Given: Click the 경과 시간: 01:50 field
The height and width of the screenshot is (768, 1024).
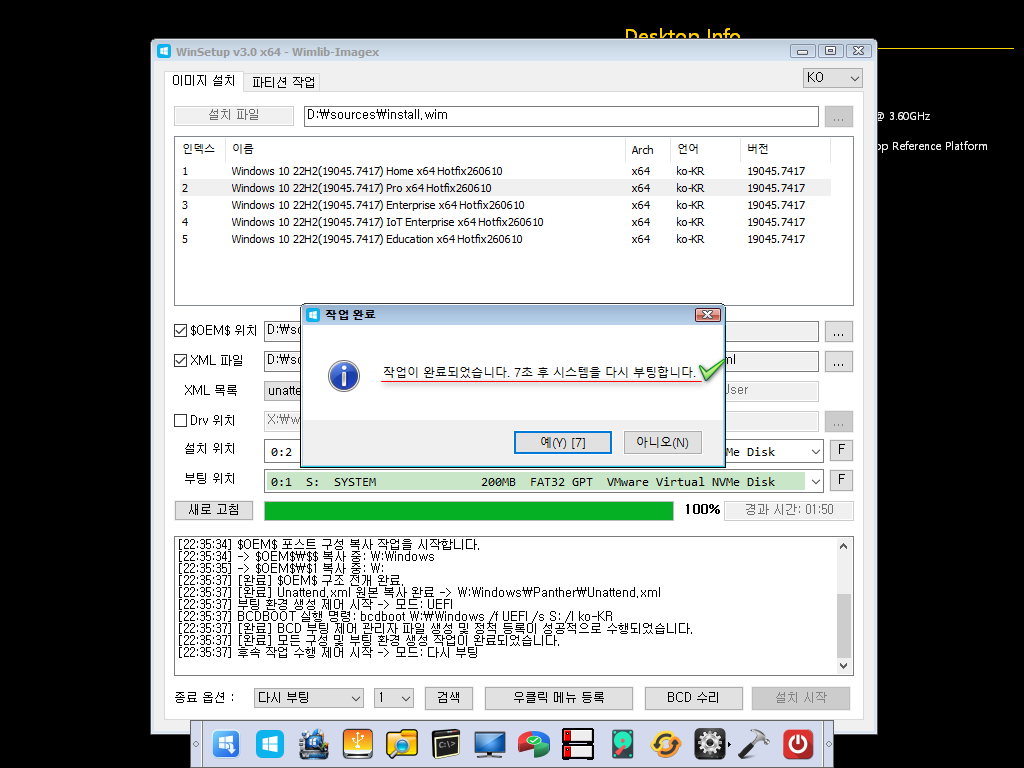Looking at the screenshot, I should (789, 510).
